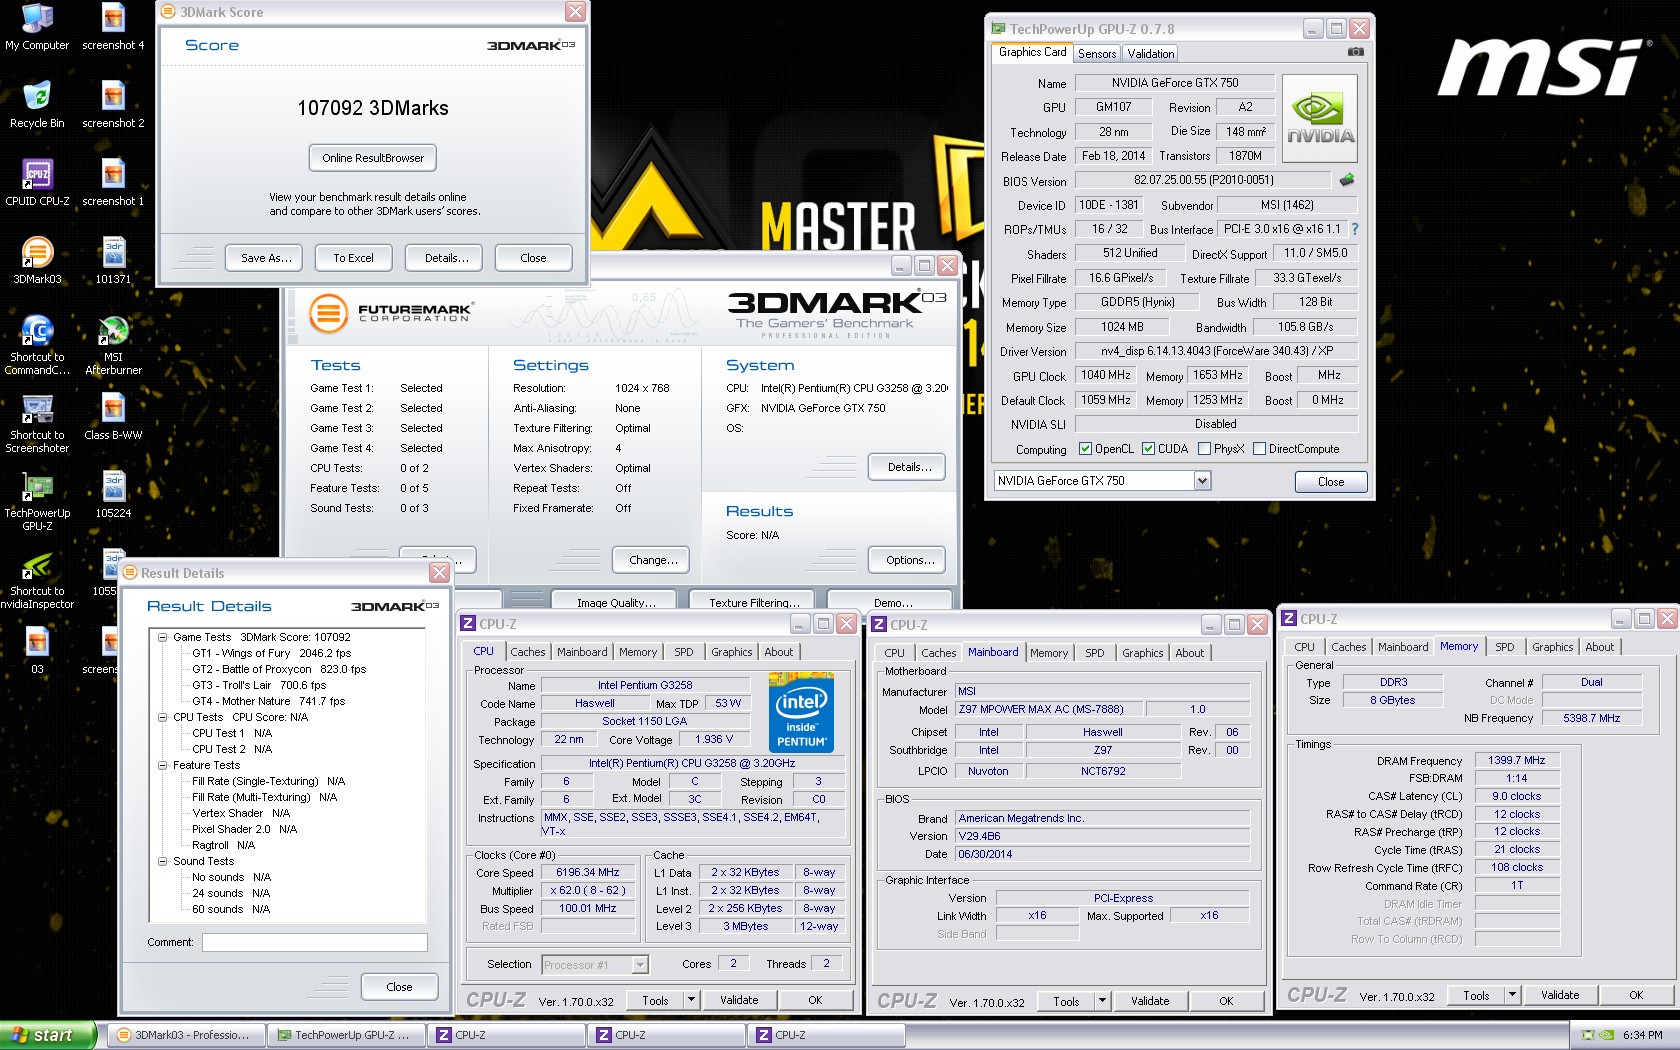Click the Comment input field
Screen dimensions: 1680x1050
[314, 942]
